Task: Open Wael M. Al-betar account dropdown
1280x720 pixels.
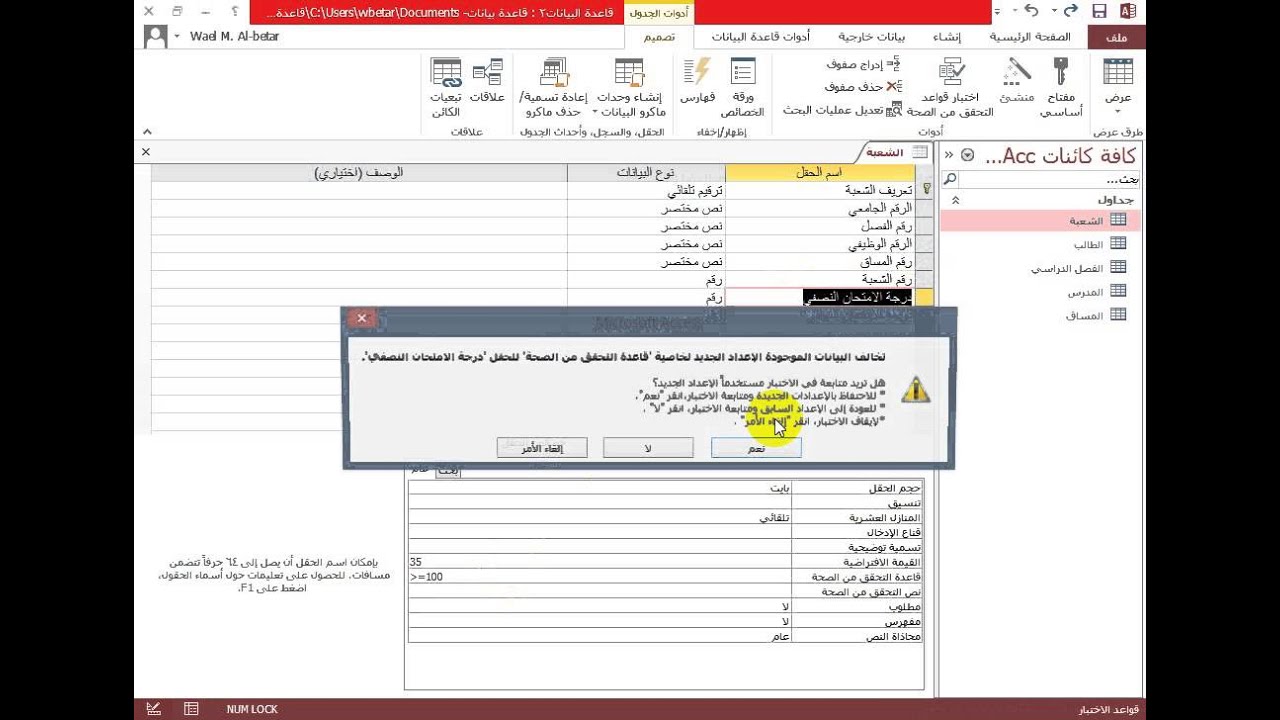Action: (x=176, y=37)
